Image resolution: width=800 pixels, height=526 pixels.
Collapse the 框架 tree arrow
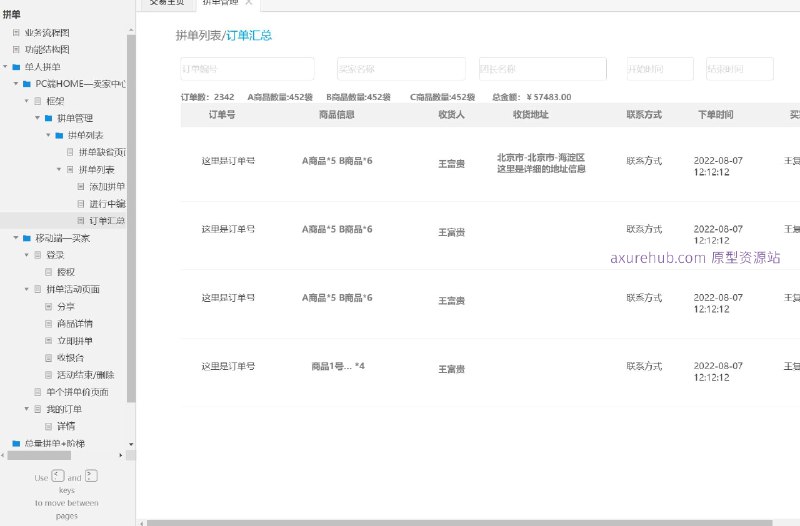(x=27, y=101)
